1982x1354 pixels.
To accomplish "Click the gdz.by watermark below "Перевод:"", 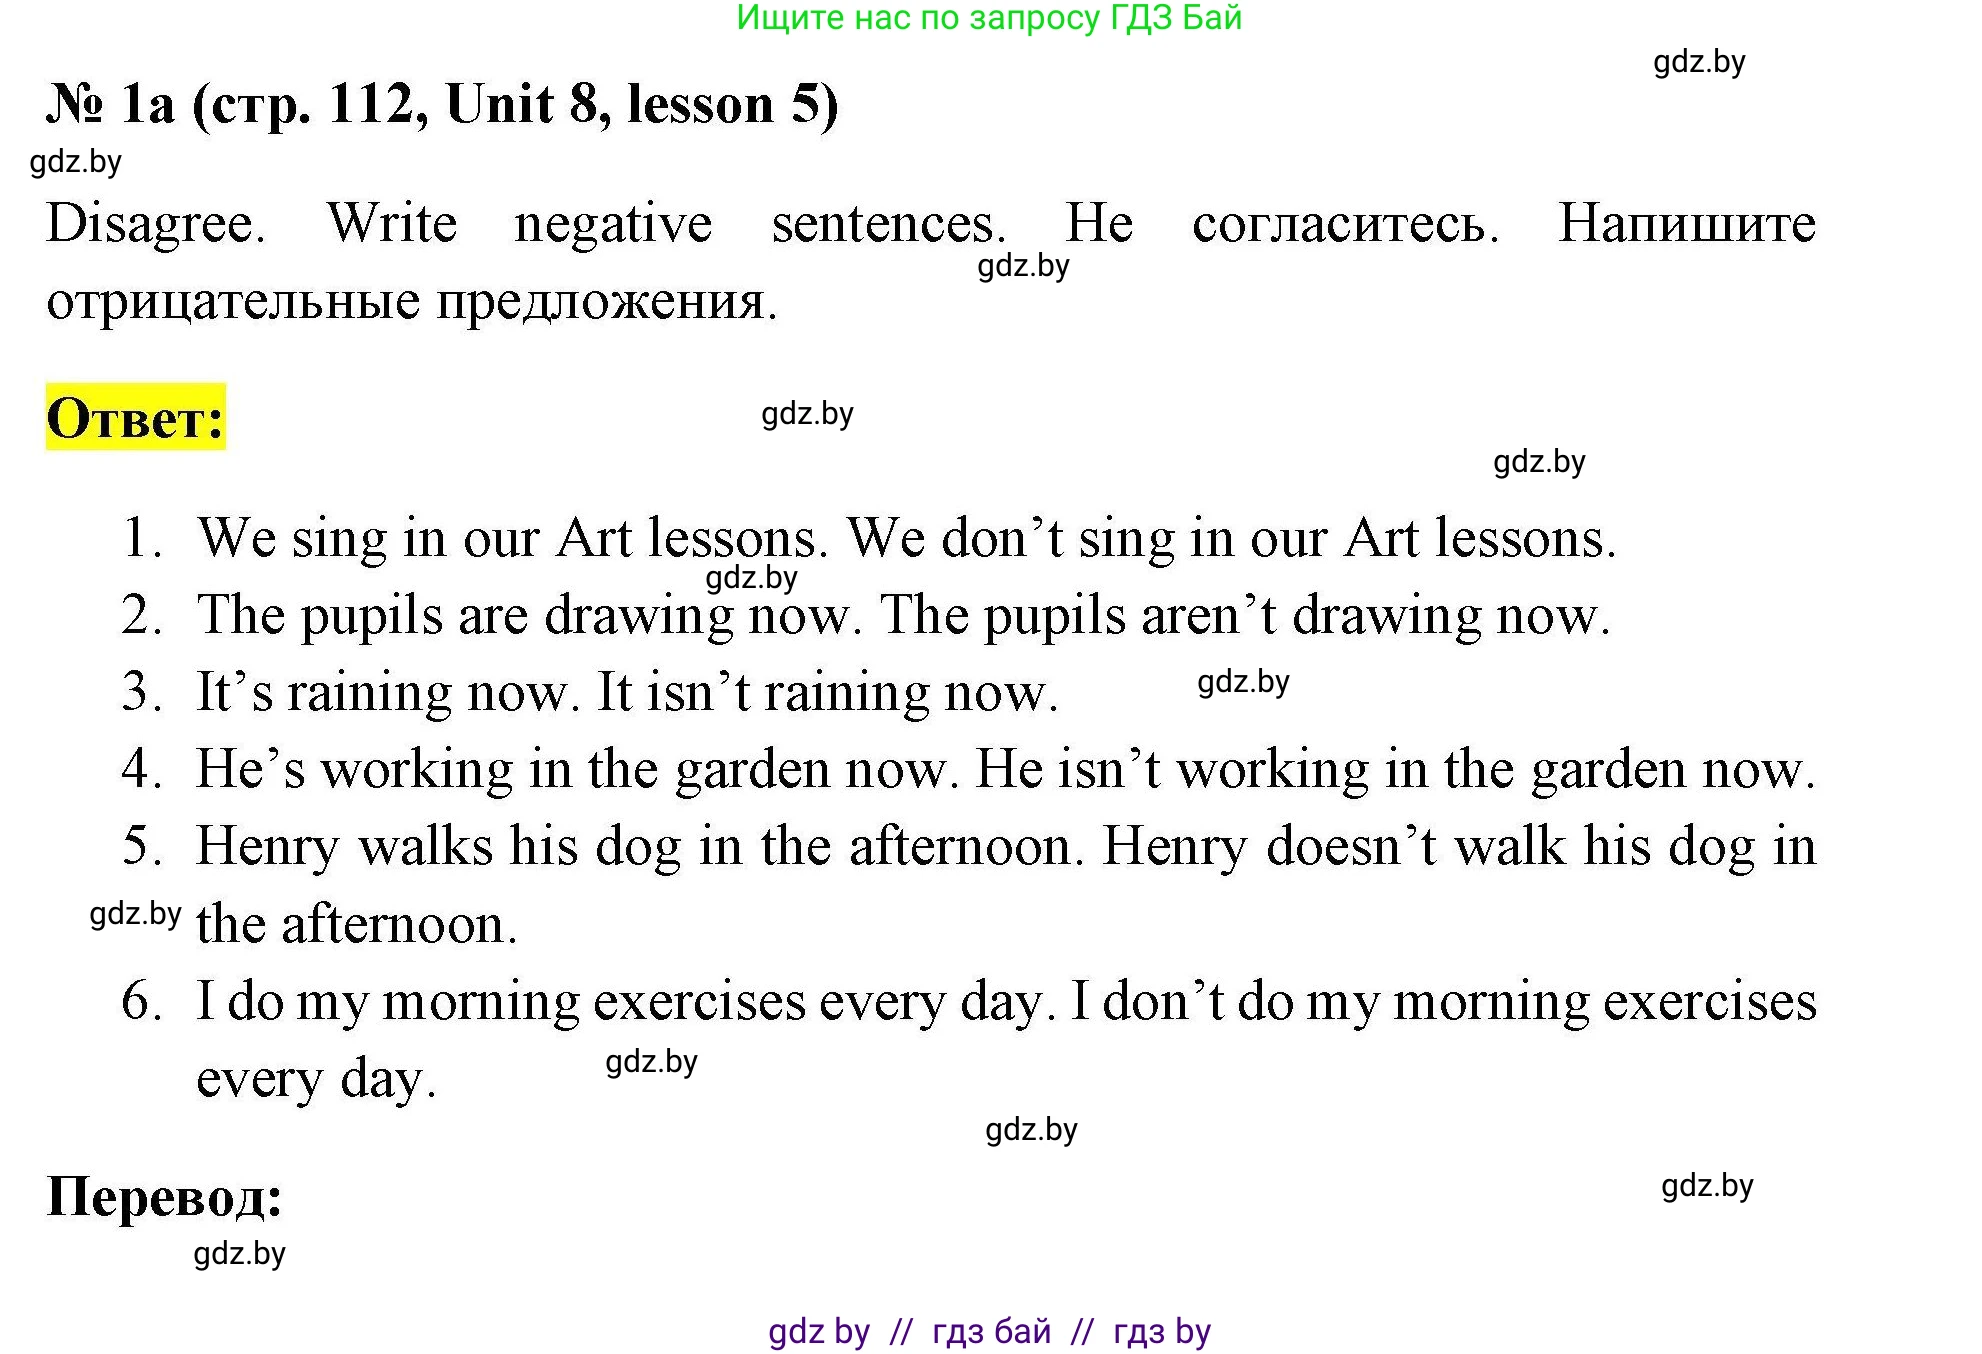I will coord(240,1253).
